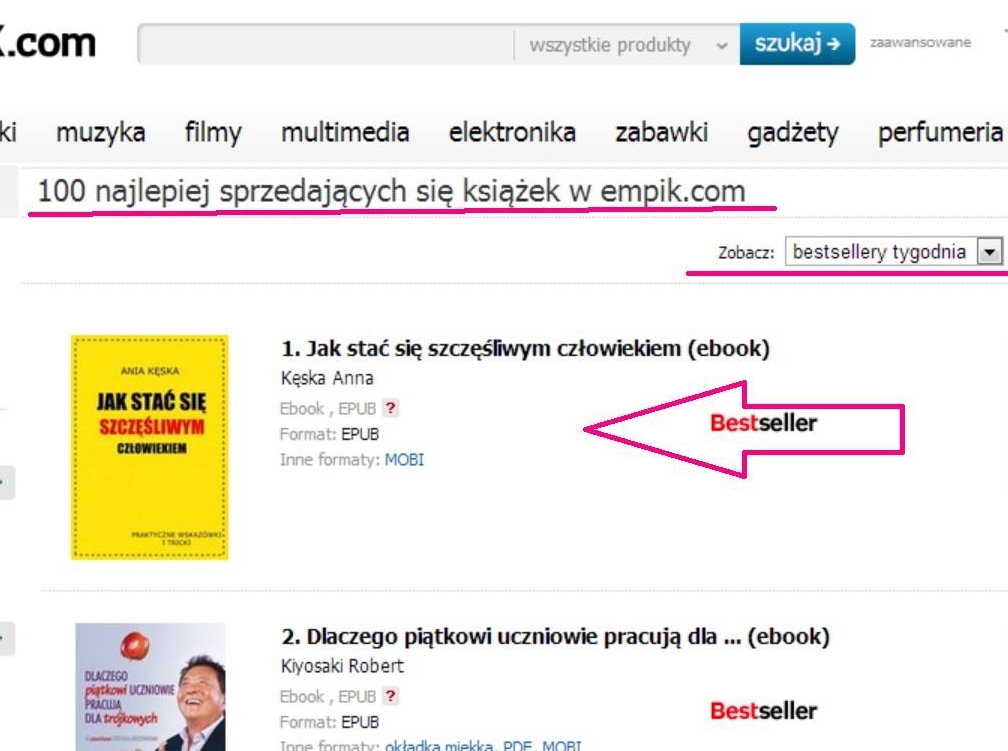
Task: Click the arrow icon on the szukaj button
Action: coord(834,44)
